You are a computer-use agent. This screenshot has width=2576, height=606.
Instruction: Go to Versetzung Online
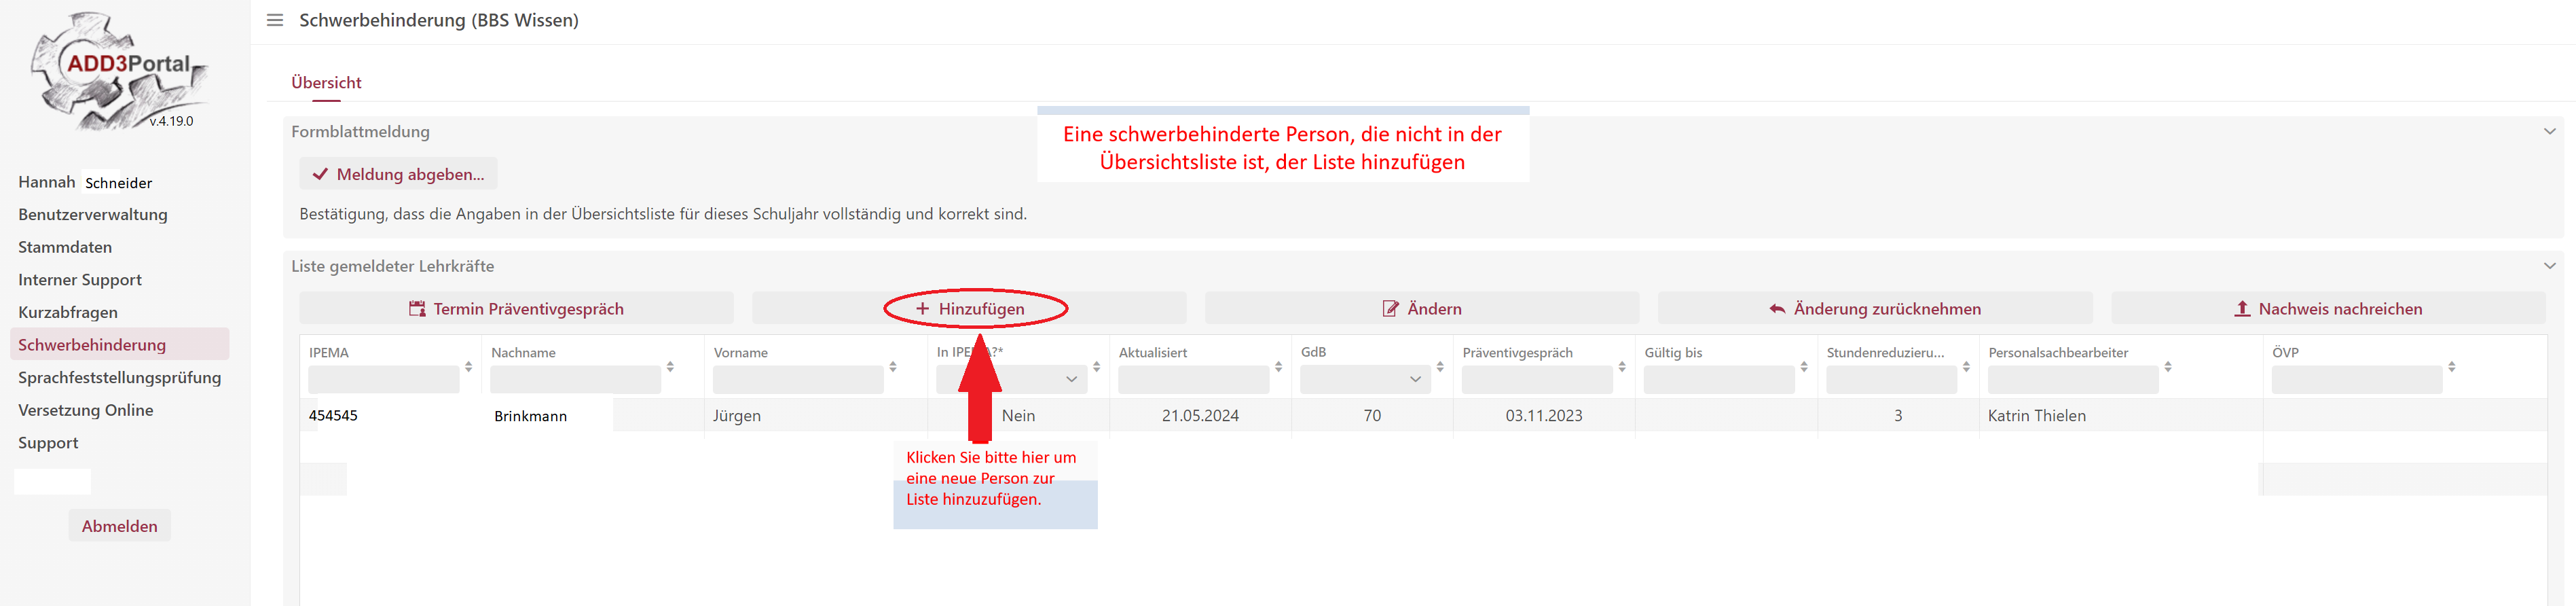coord(86,410)
